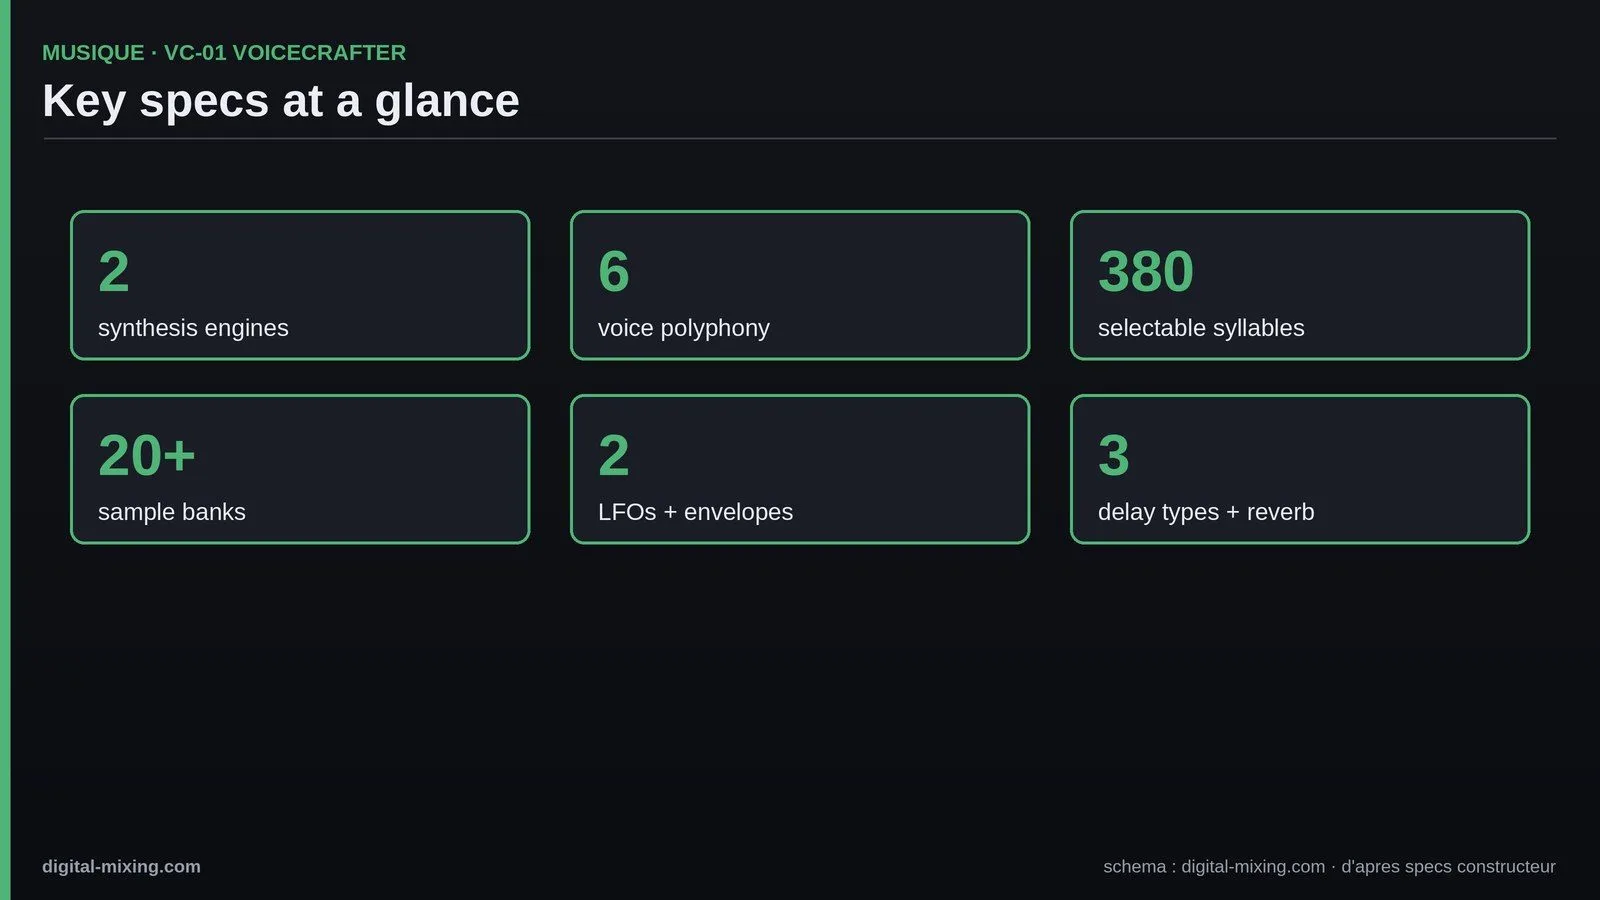Click the number 3 above delay types
Image resolution: width=1600 pixels, height=900 pixels.
coord(1114,455)
